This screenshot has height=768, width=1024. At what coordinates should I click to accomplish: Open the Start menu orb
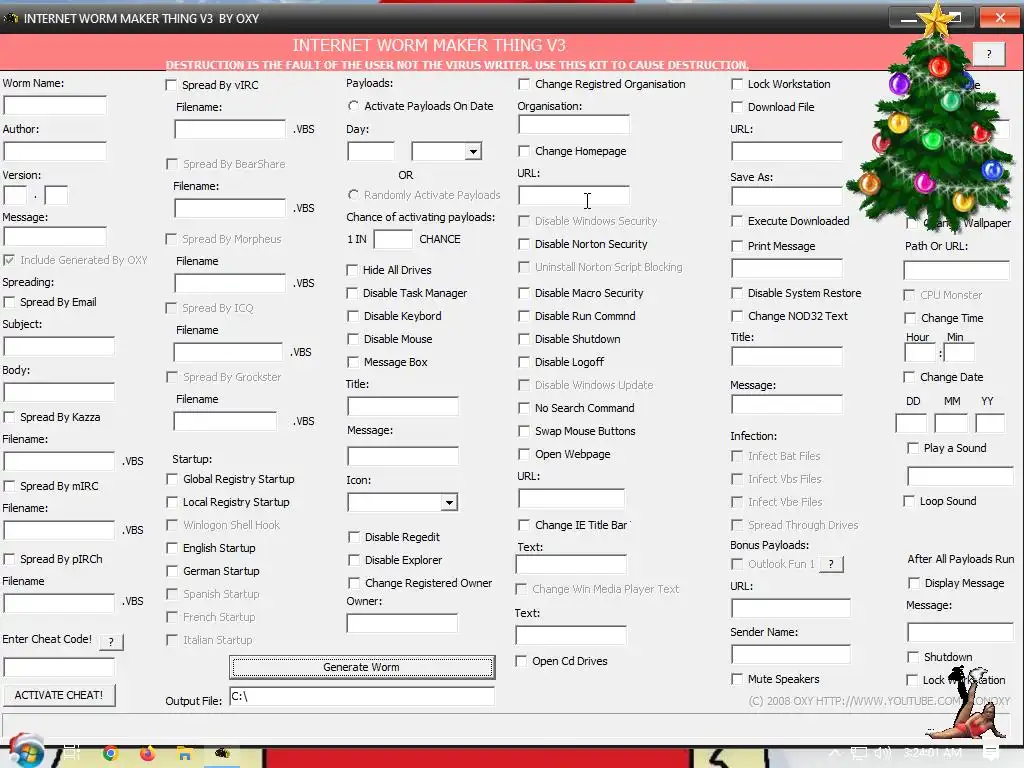pyautogui.click(x=26, y=751)
